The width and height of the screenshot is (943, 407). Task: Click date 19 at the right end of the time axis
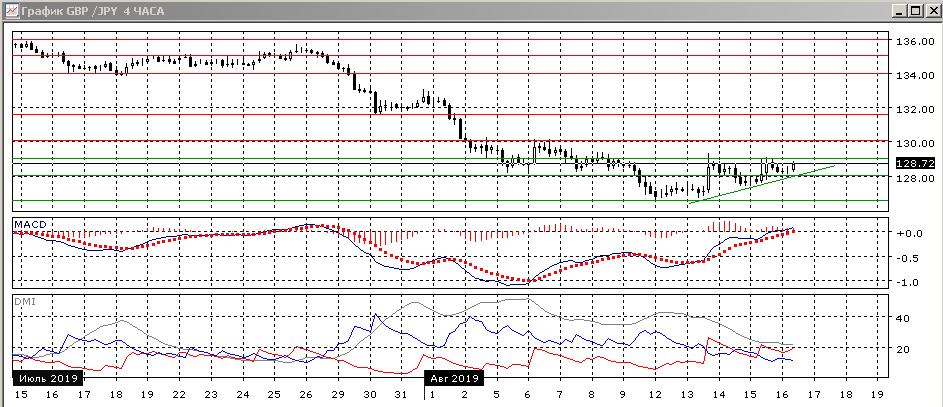(877, 396)
